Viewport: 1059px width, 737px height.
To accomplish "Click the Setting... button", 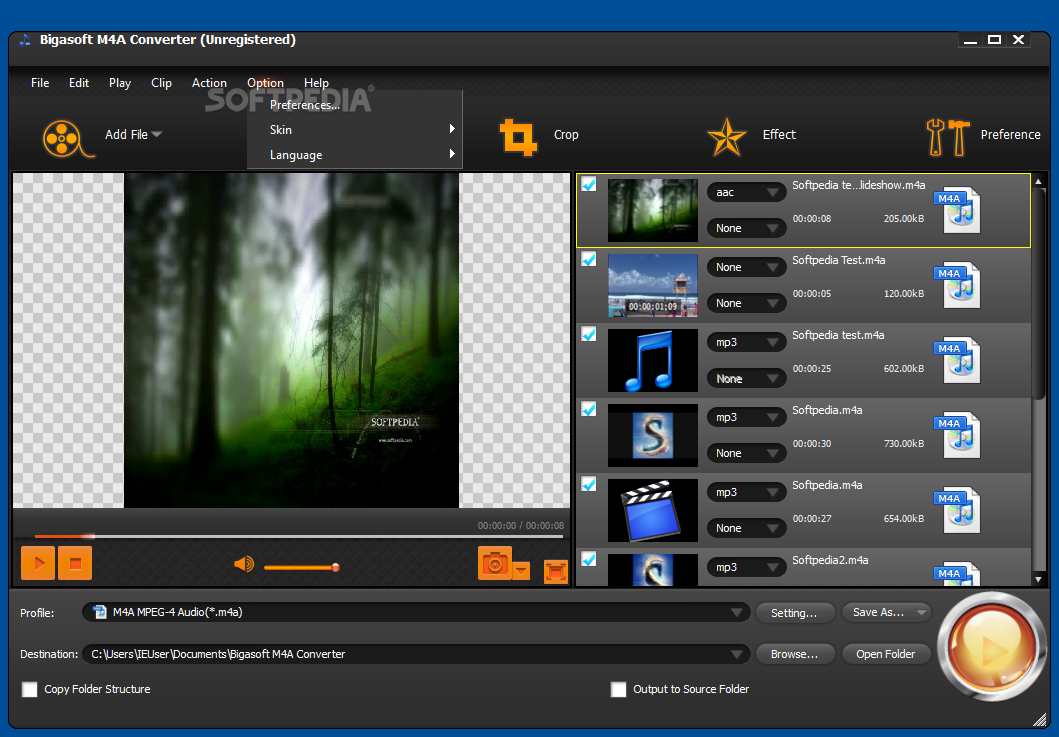I will [794, 613].
